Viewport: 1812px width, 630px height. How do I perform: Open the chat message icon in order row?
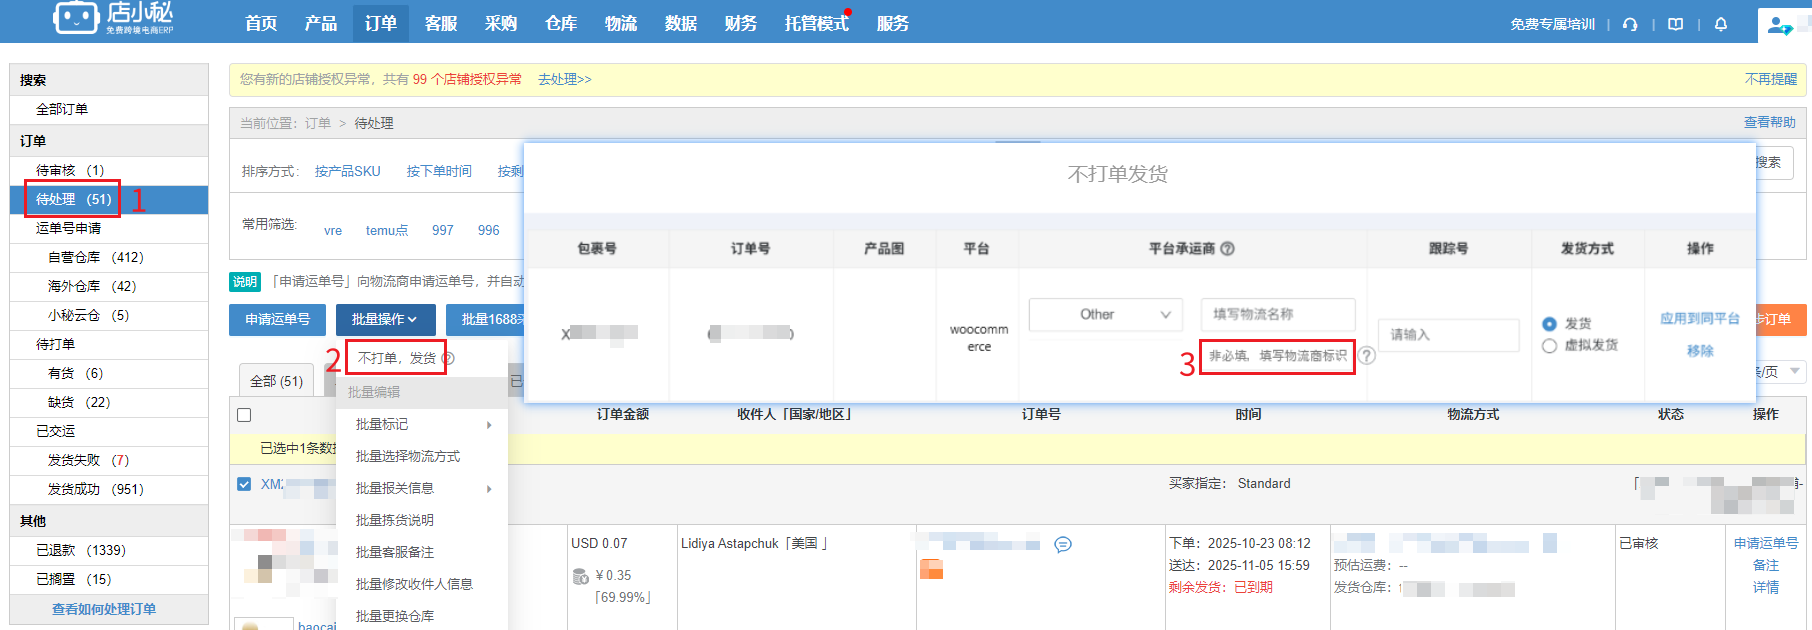(1063, 544)
